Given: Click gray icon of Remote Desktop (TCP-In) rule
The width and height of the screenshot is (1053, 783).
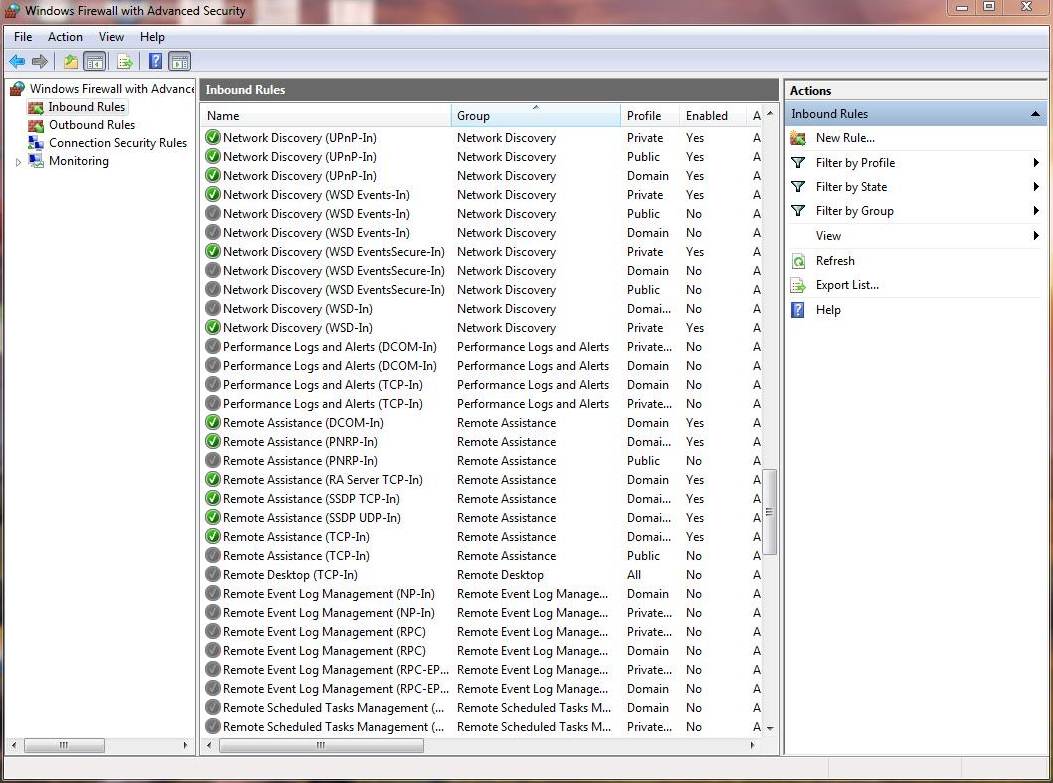Looking at the screenshot, I should click(213, 575).
